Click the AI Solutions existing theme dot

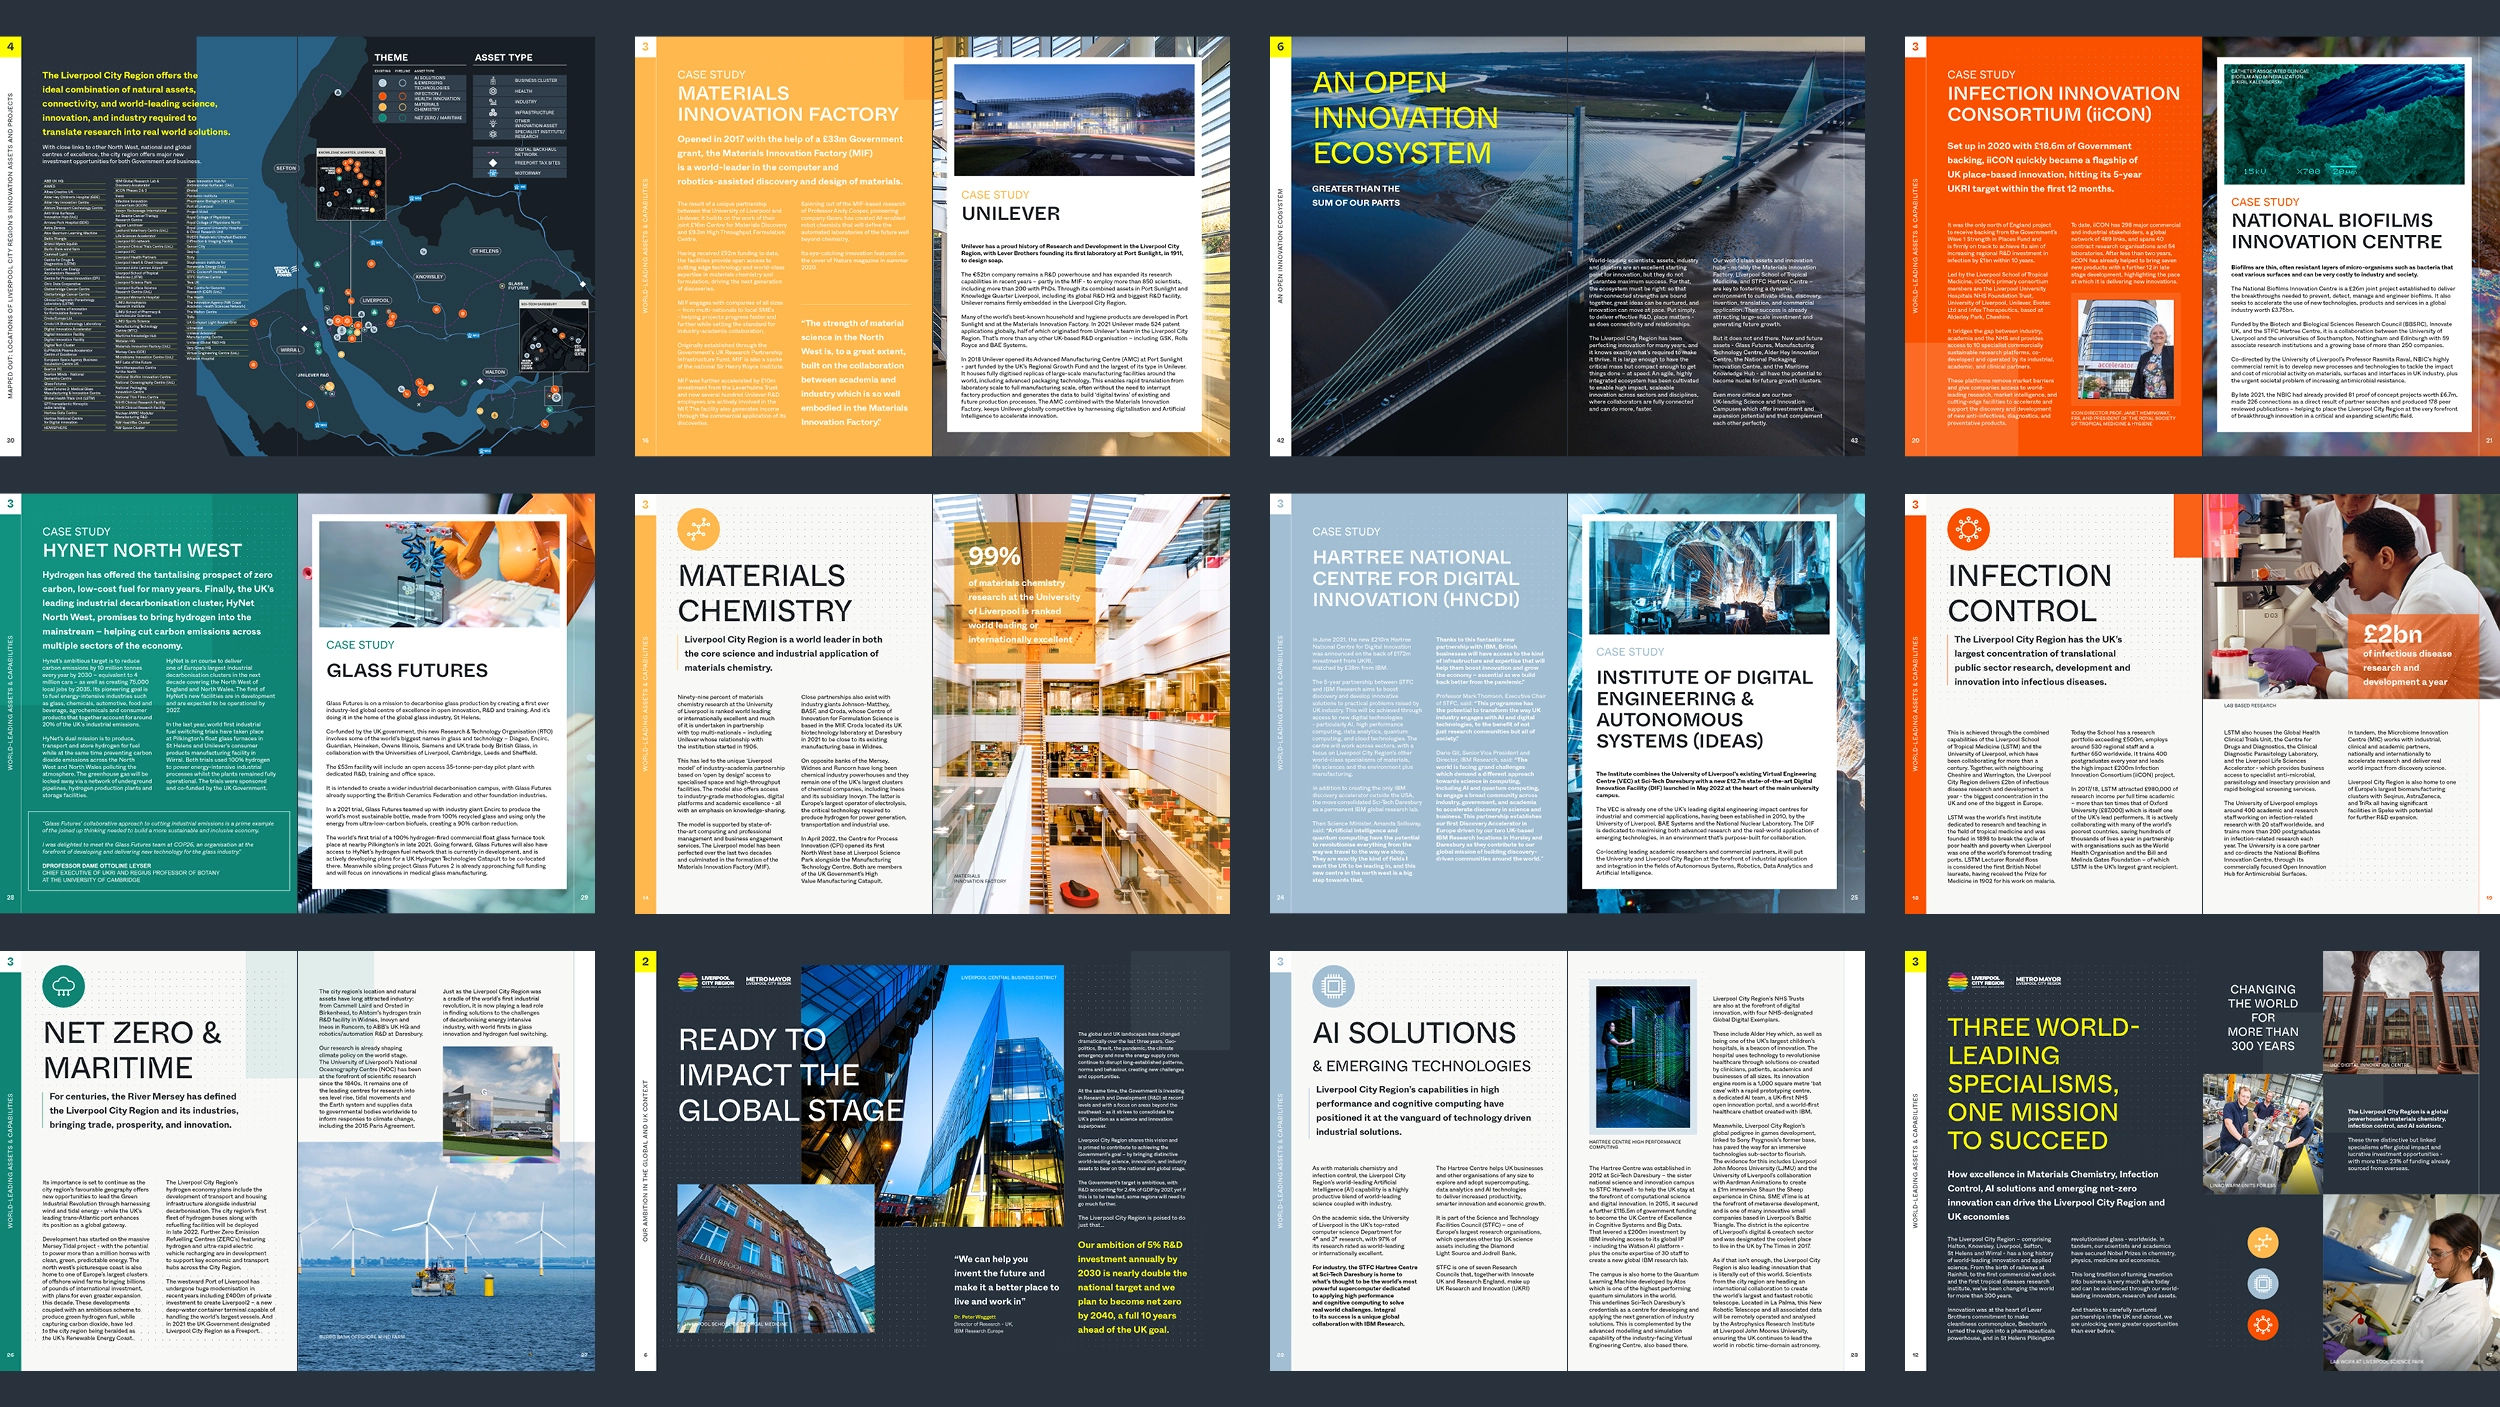(382, 83)
